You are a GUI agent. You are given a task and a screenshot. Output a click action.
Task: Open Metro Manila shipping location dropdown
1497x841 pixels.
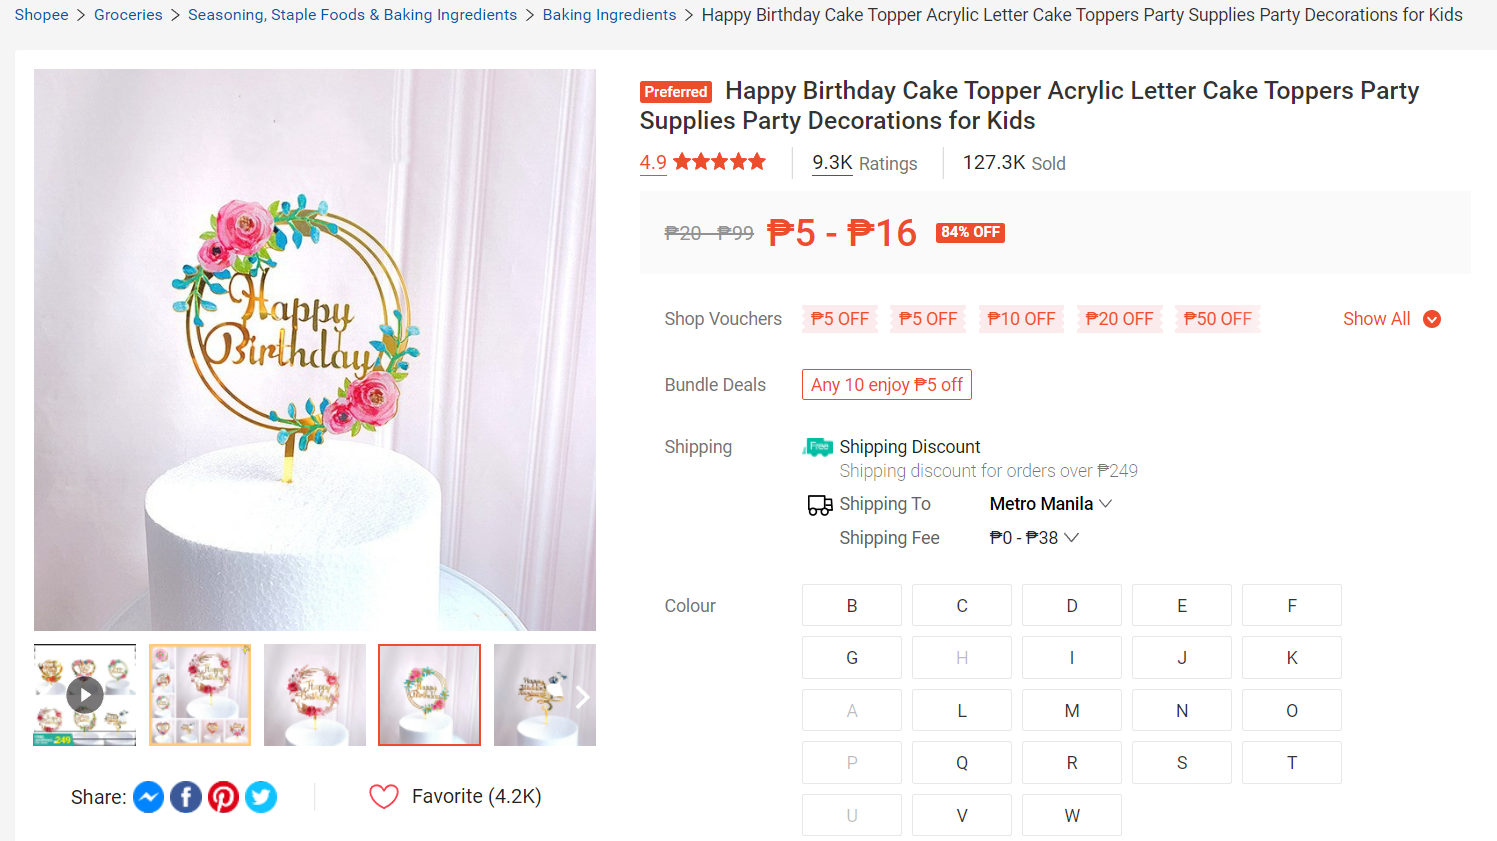(x=1050, y=504)
